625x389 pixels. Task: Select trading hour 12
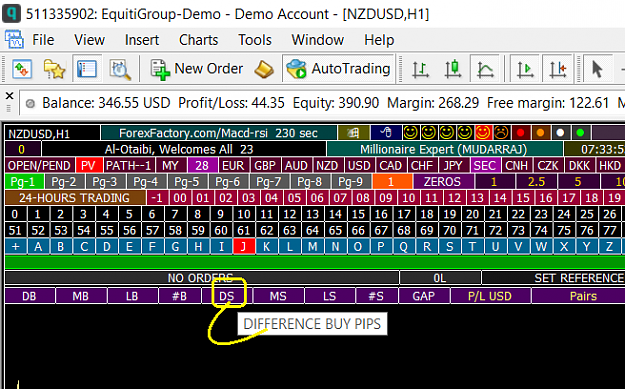[454, 198]
